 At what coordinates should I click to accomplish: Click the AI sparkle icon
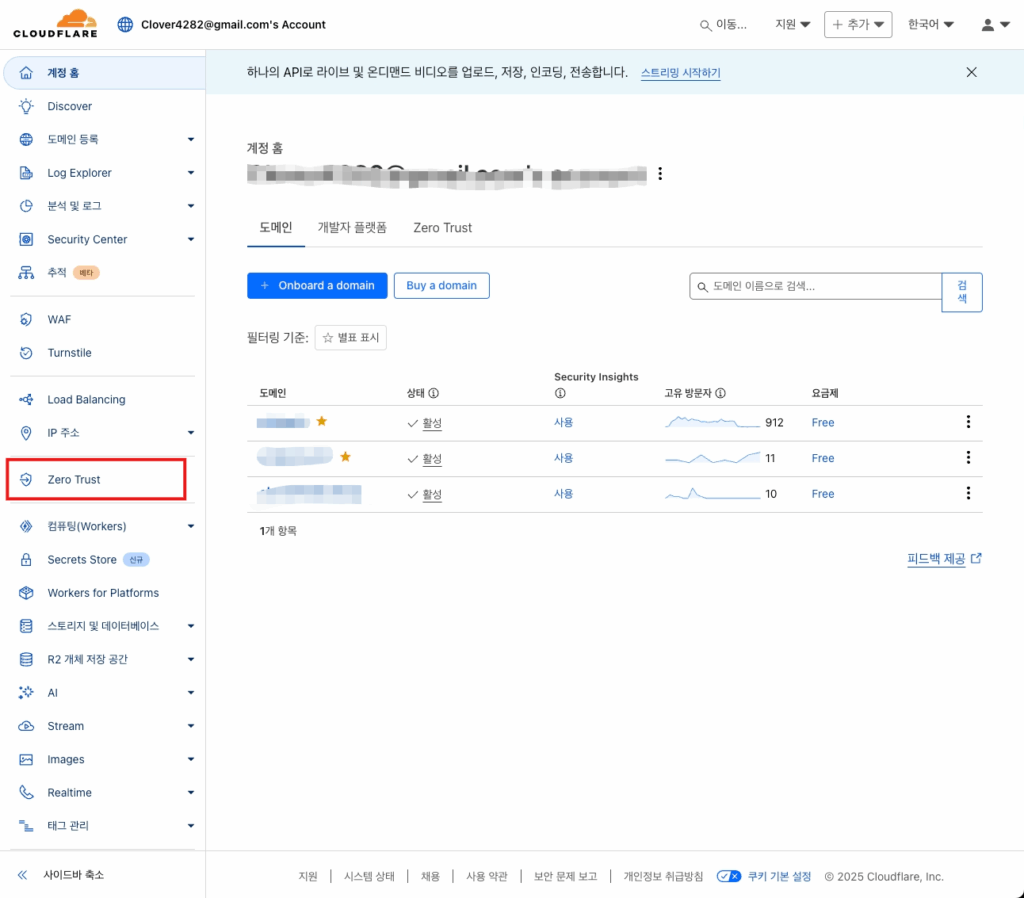26,692
